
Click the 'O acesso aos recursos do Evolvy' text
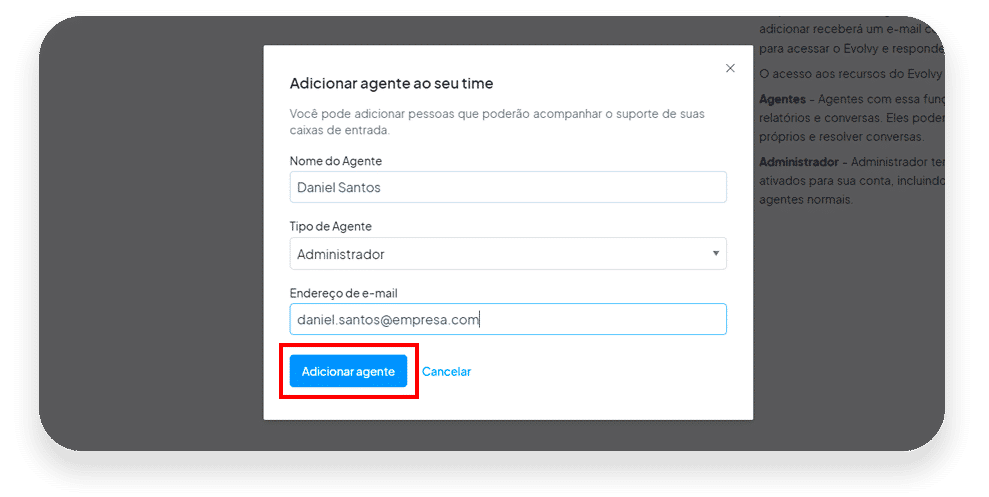click(850, 74)
